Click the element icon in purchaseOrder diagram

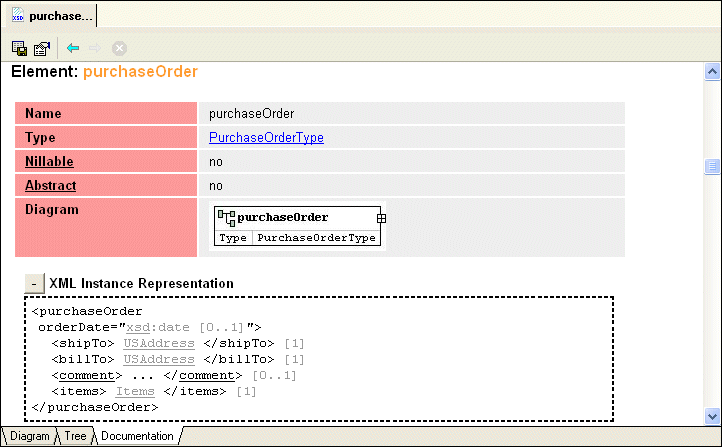click(x=226, y=217)
